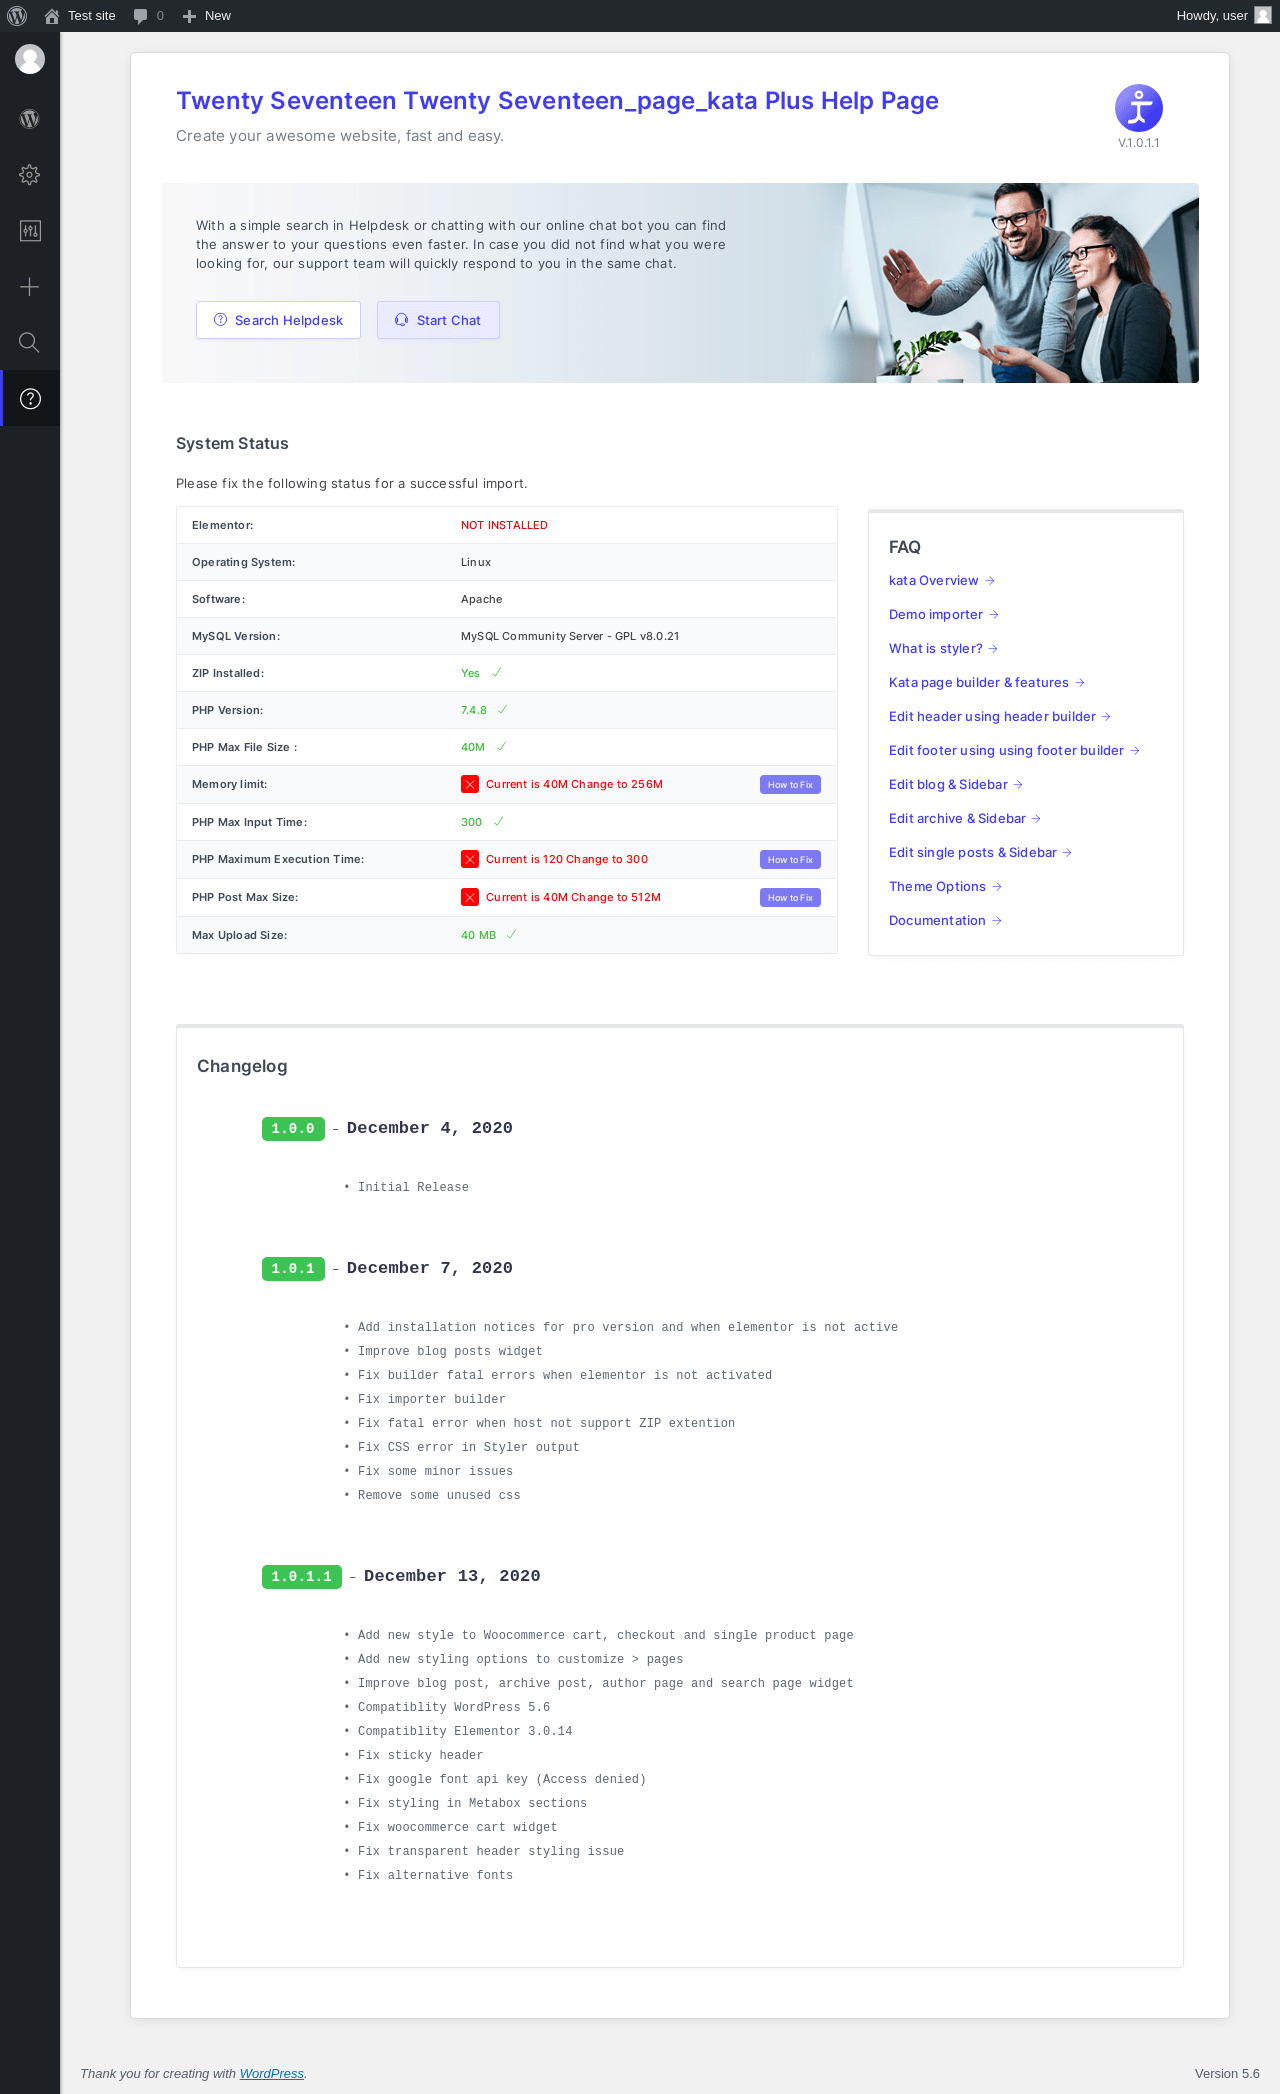Click the profile avatar in the sidebar

[x=30, y=59]
